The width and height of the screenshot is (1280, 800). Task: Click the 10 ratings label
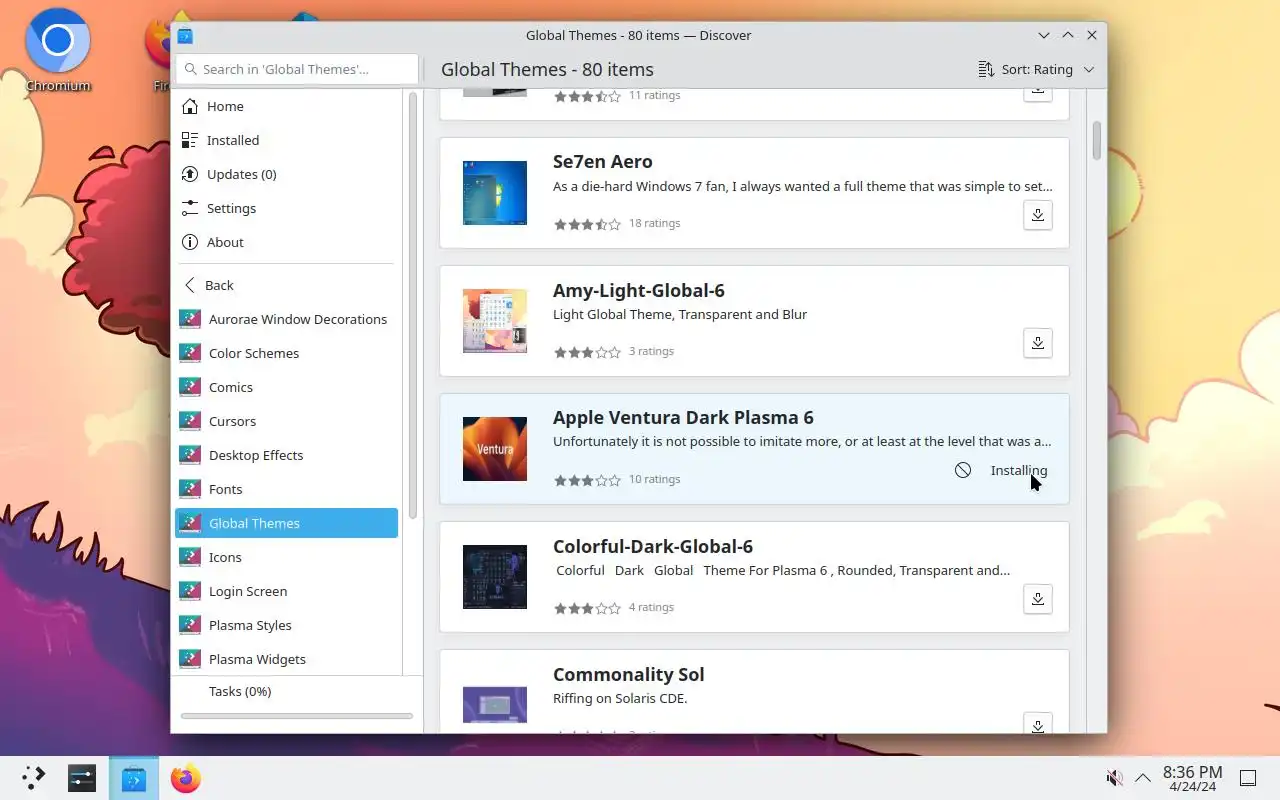[x=654, y=479]
